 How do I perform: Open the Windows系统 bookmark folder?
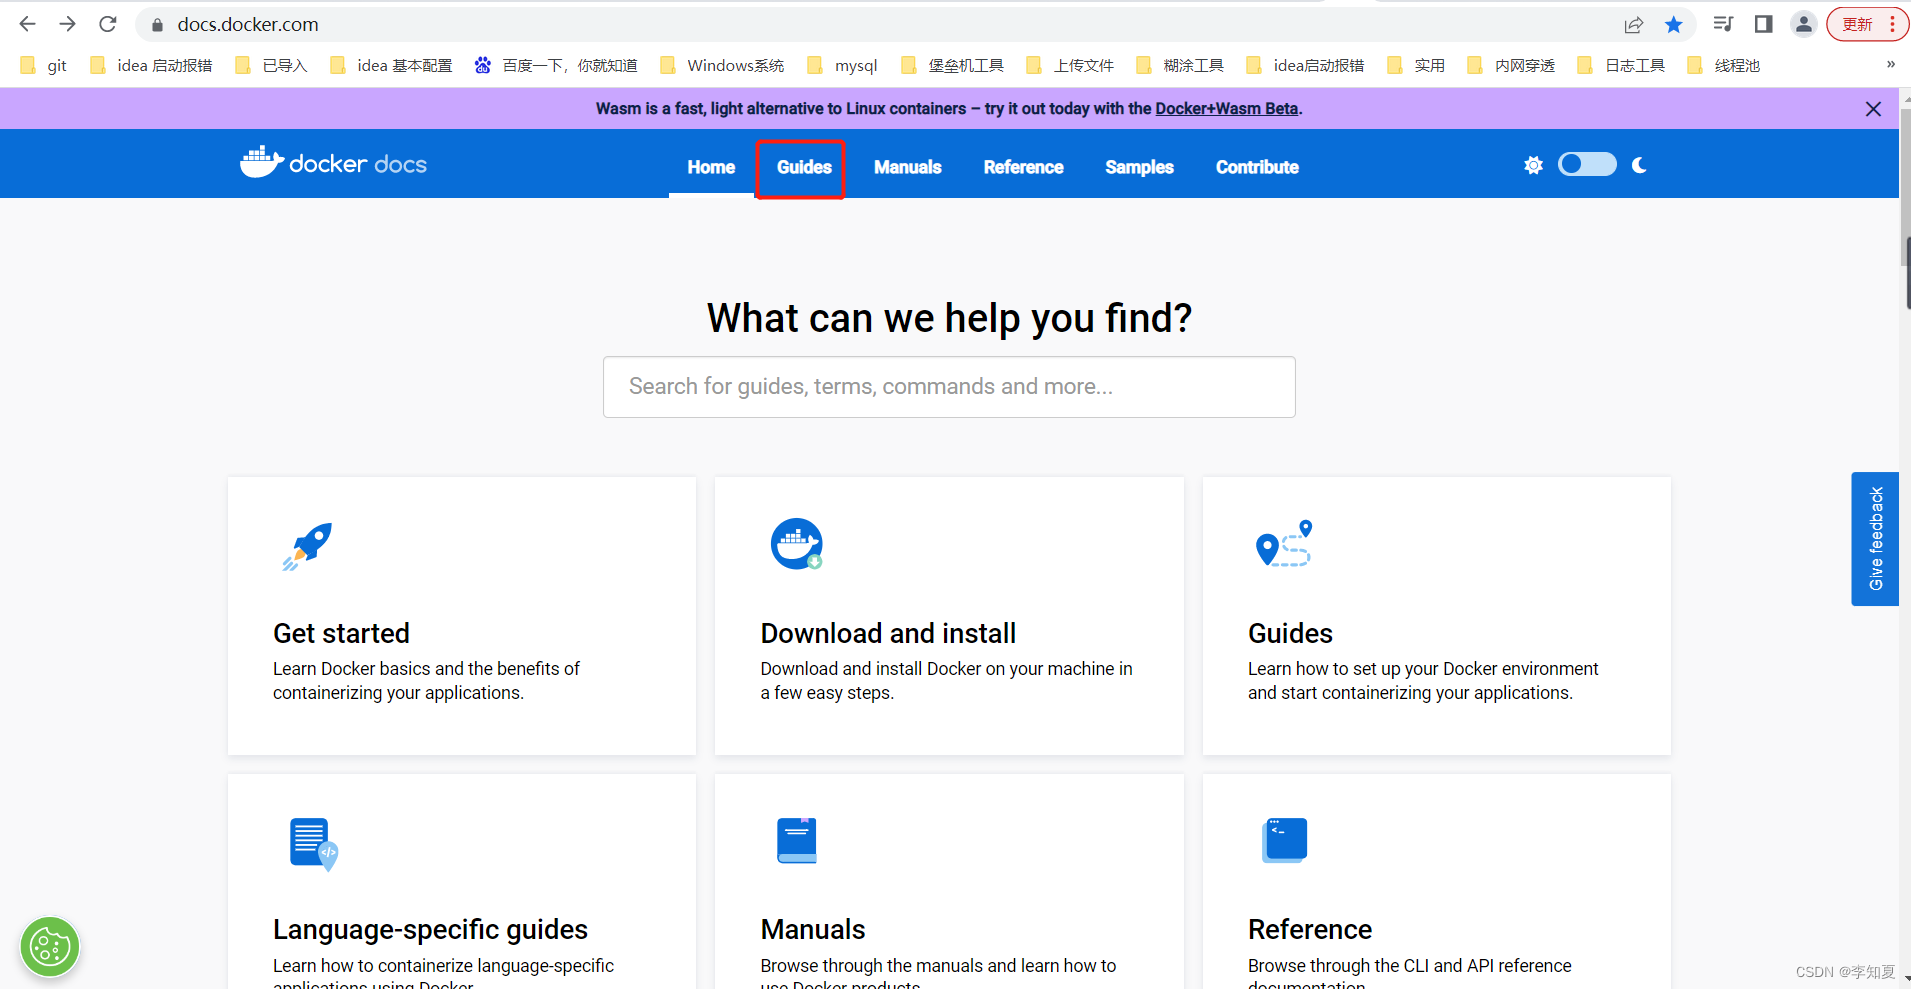722,65
